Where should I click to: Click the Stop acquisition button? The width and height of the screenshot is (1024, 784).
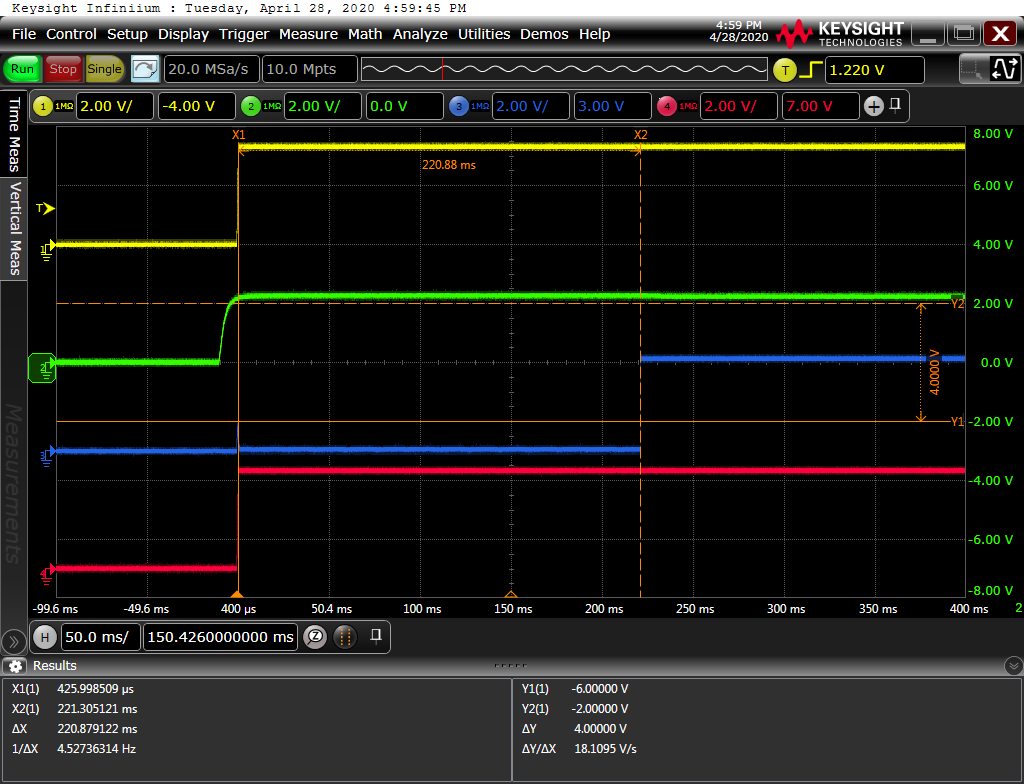pos(63,69)
